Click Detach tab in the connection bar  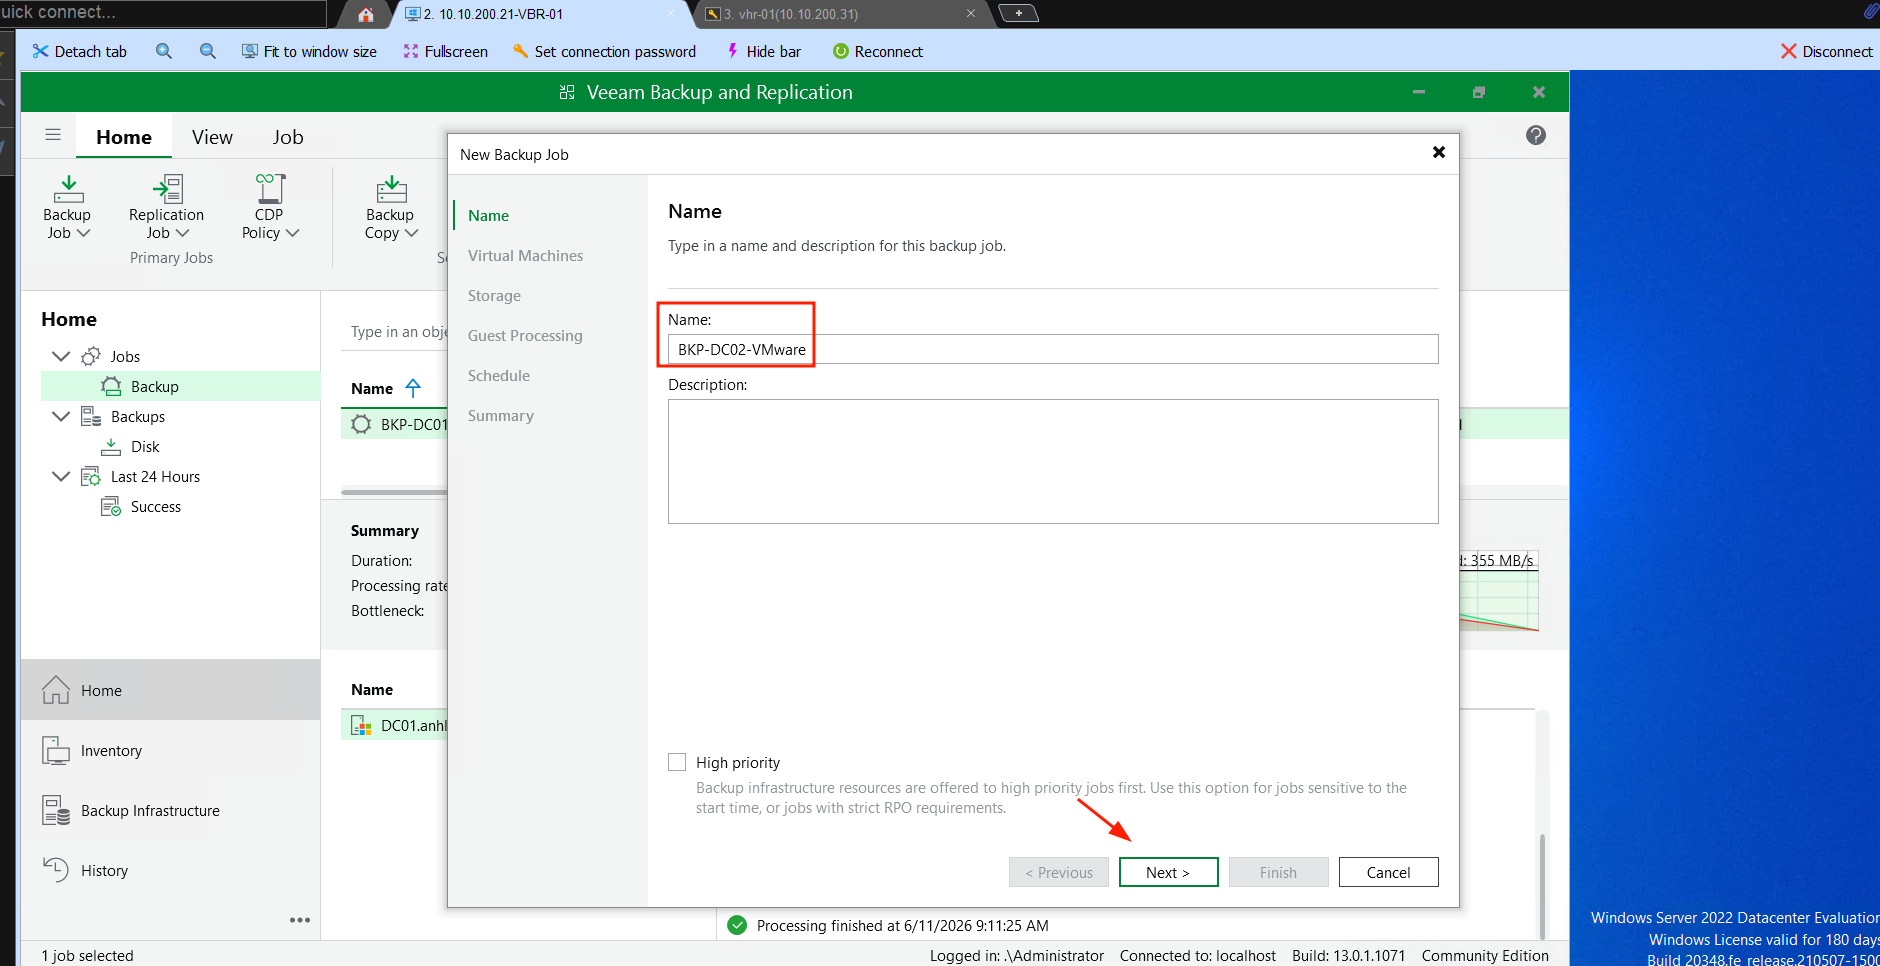pos(80,51)
